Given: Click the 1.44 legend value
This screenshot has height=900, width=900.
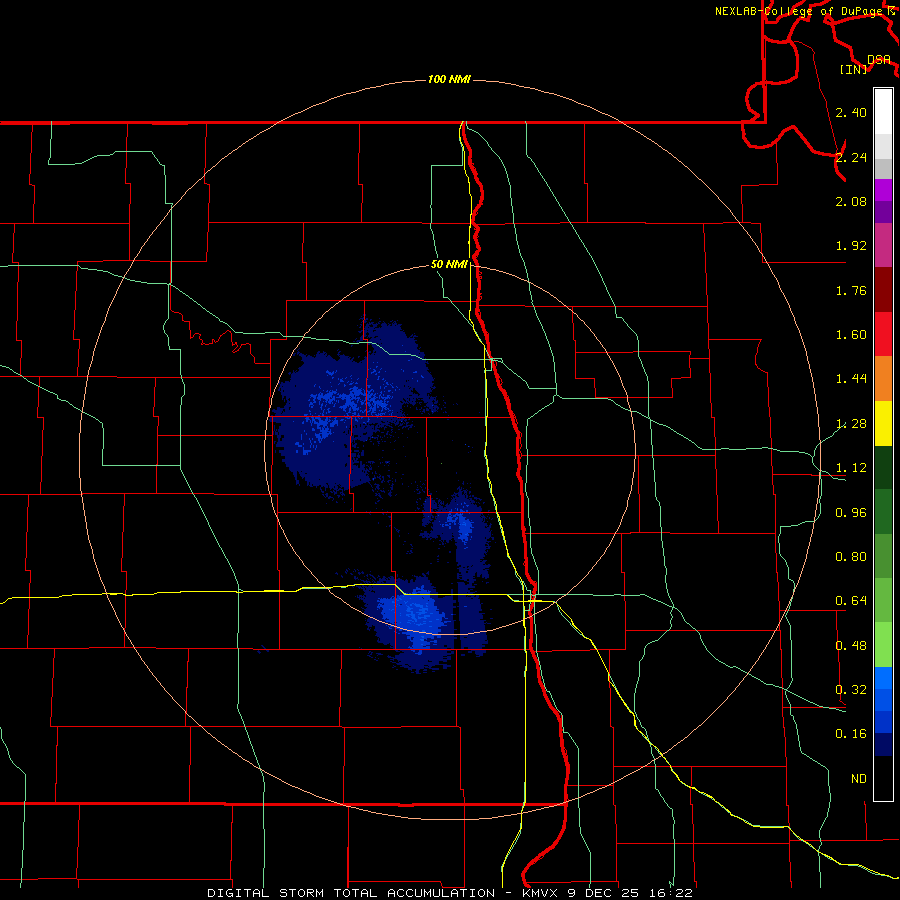Looking at the screenshot, I should (851, 379).
